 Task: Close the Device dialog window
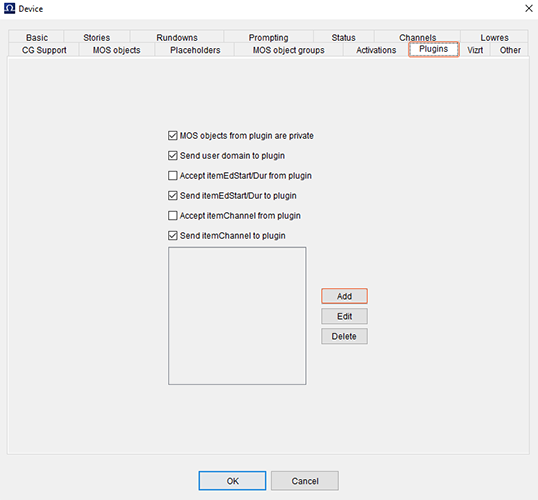click(x=528, y=8)
